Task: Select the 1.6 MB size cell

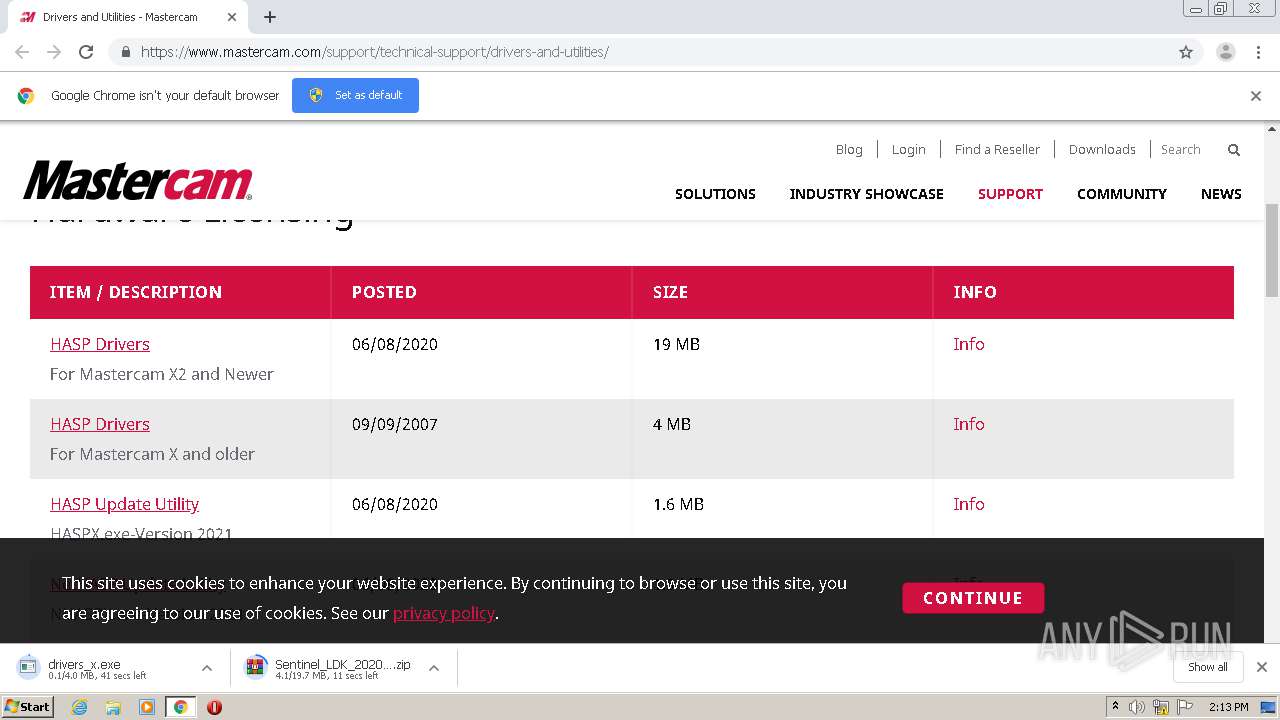Action: [x=678, y=504]
